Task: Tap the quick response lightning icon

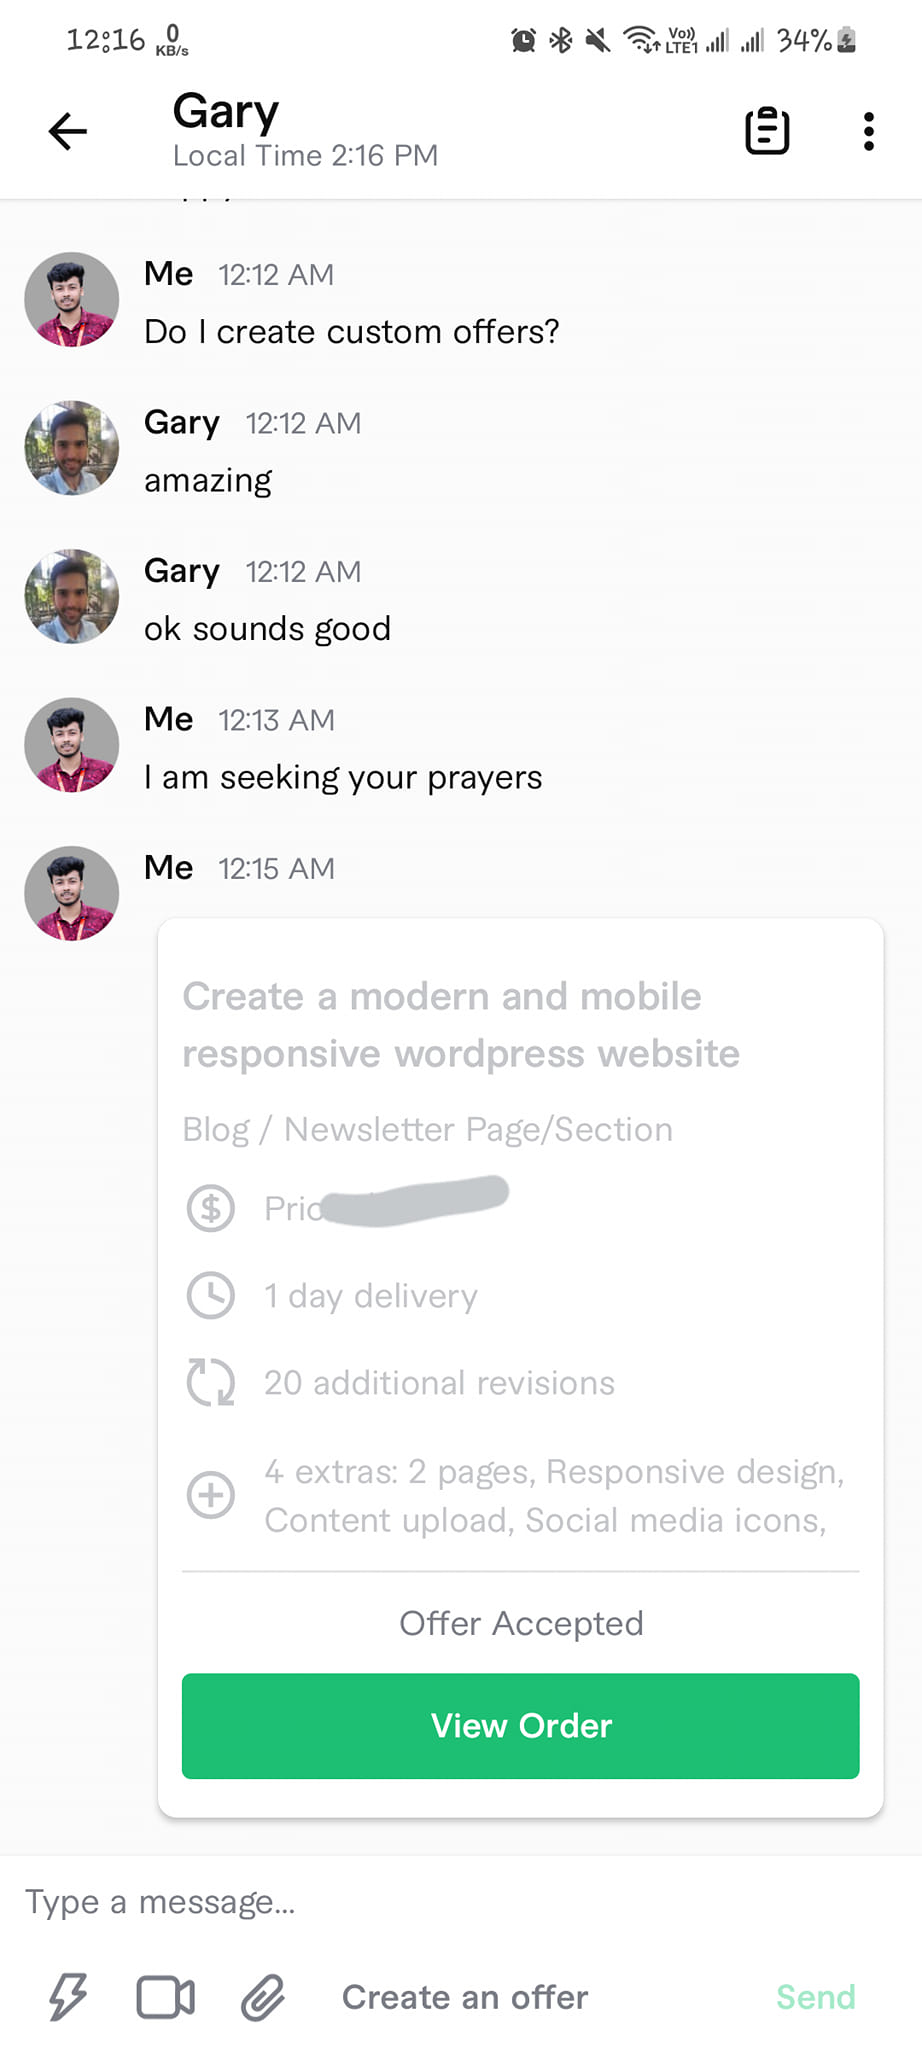Action: 68,1997
